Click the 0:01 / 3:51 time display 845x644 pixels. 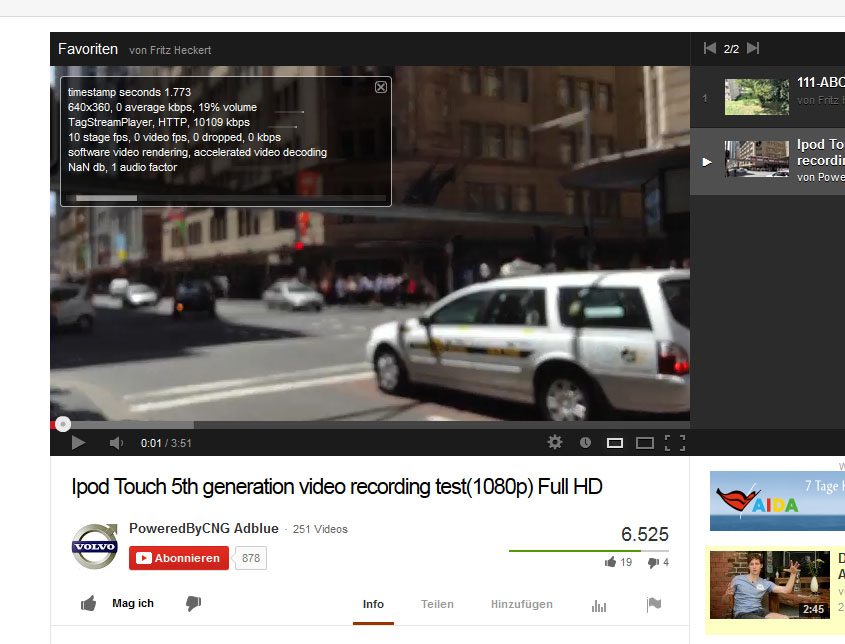point(166,443)
